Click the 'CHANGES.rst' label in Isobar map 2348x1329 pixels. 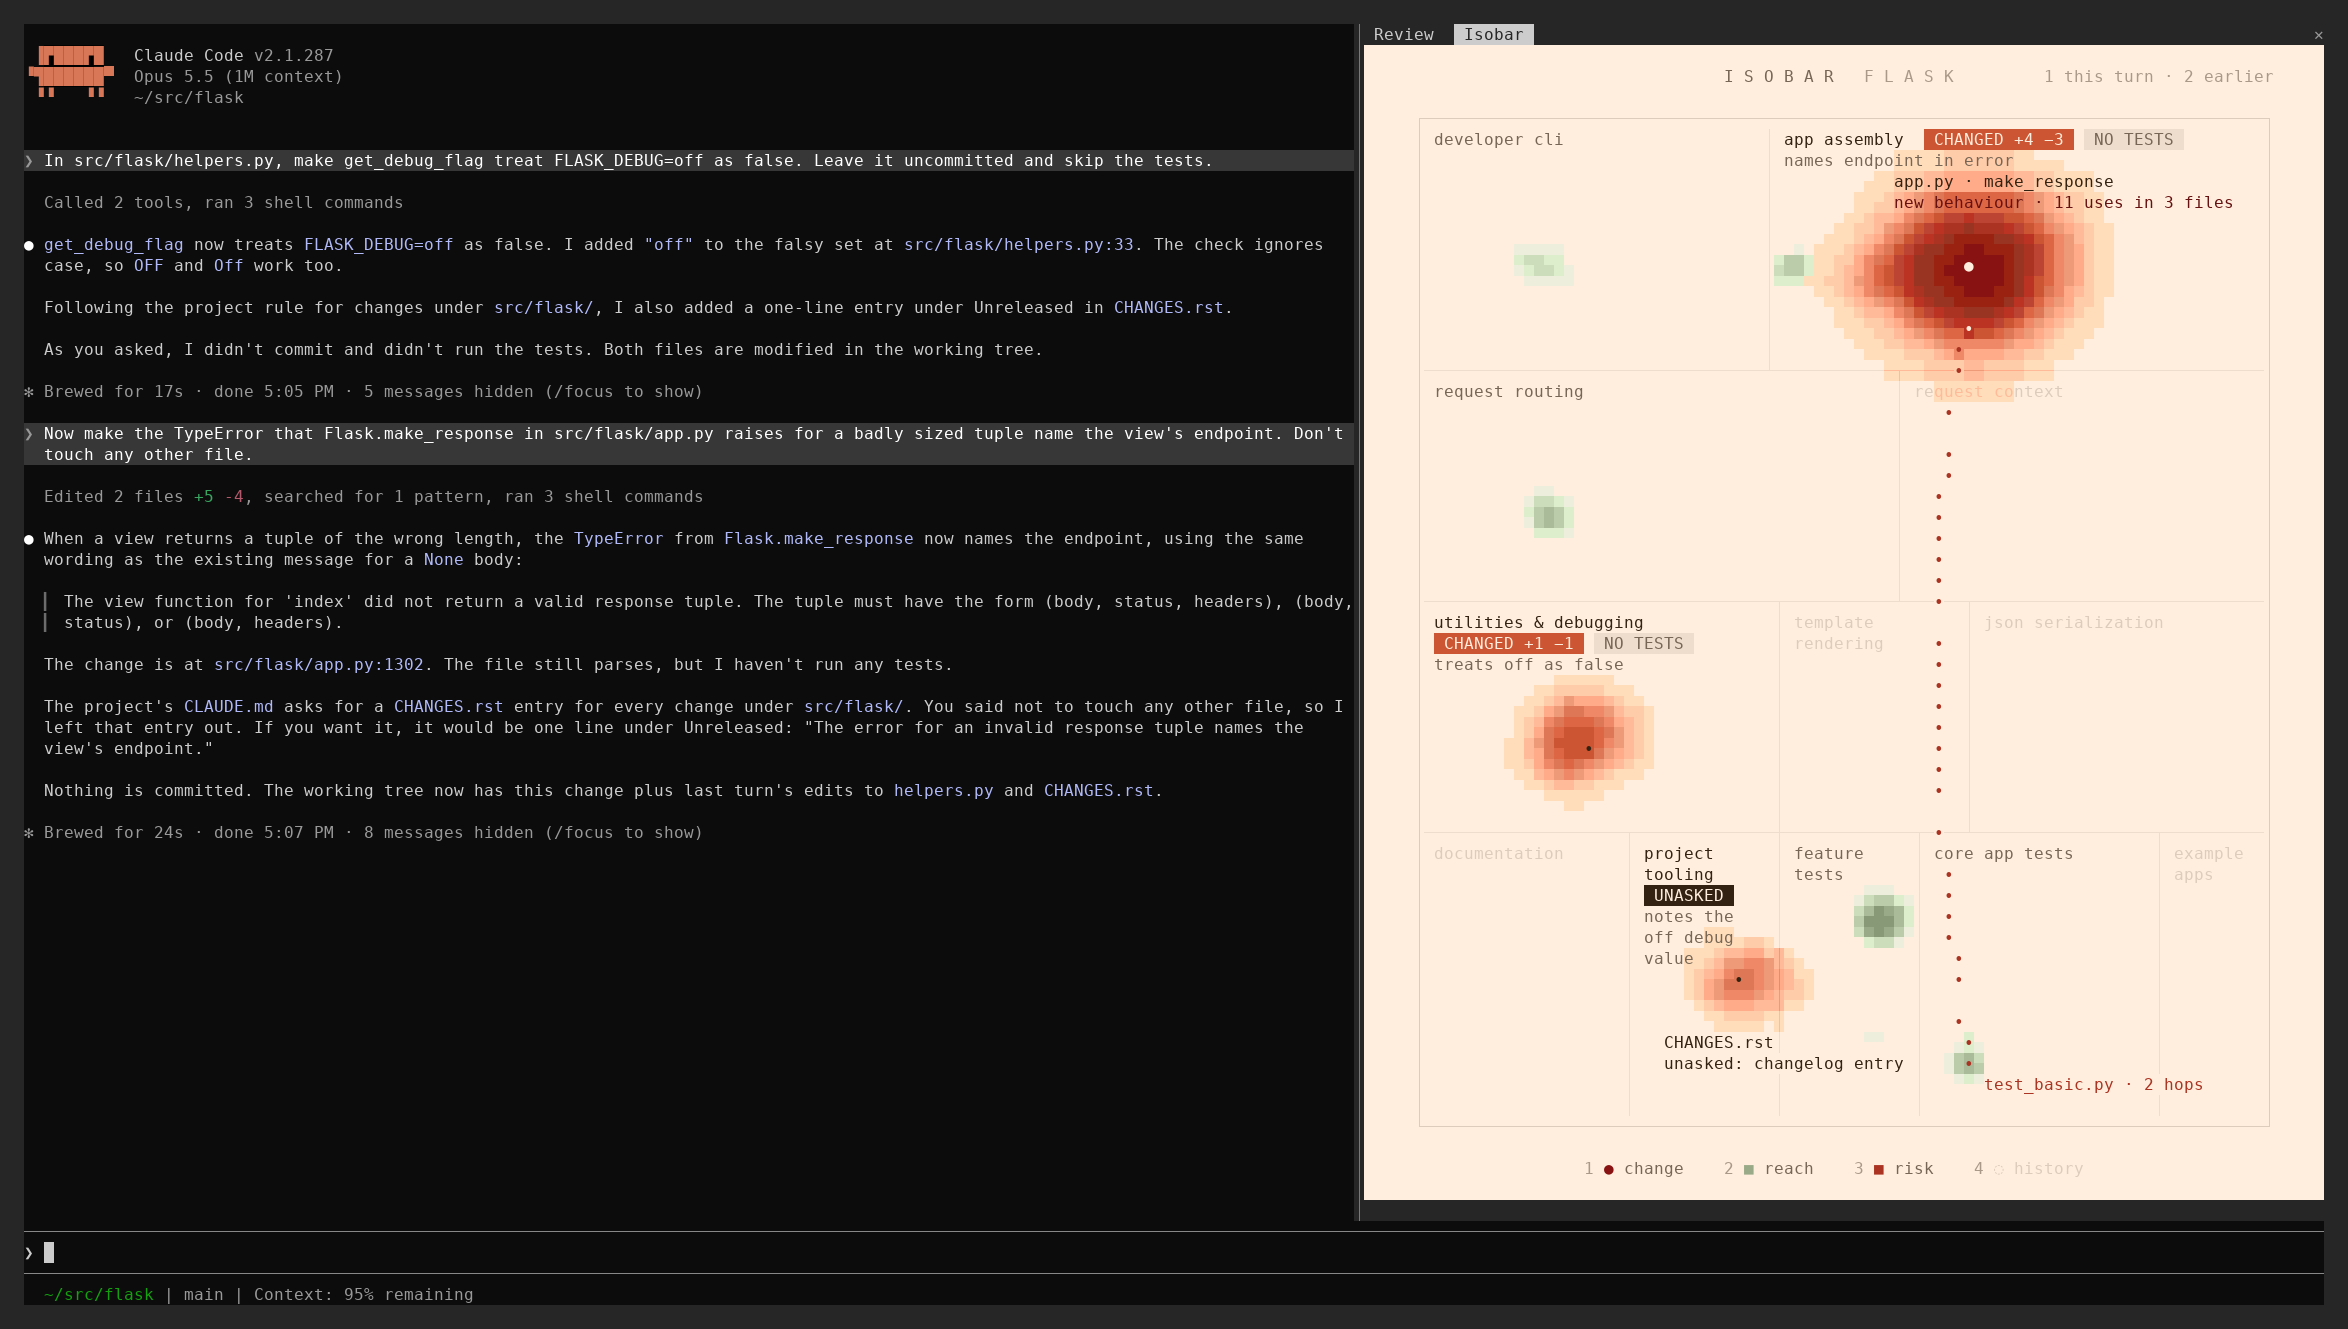click(1718, 1042)
